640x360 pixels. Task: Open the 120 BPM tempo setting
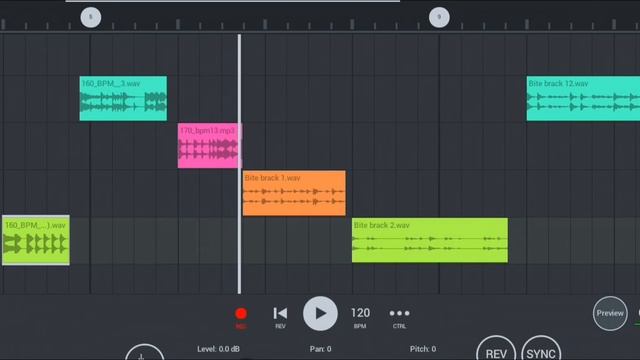360,314
